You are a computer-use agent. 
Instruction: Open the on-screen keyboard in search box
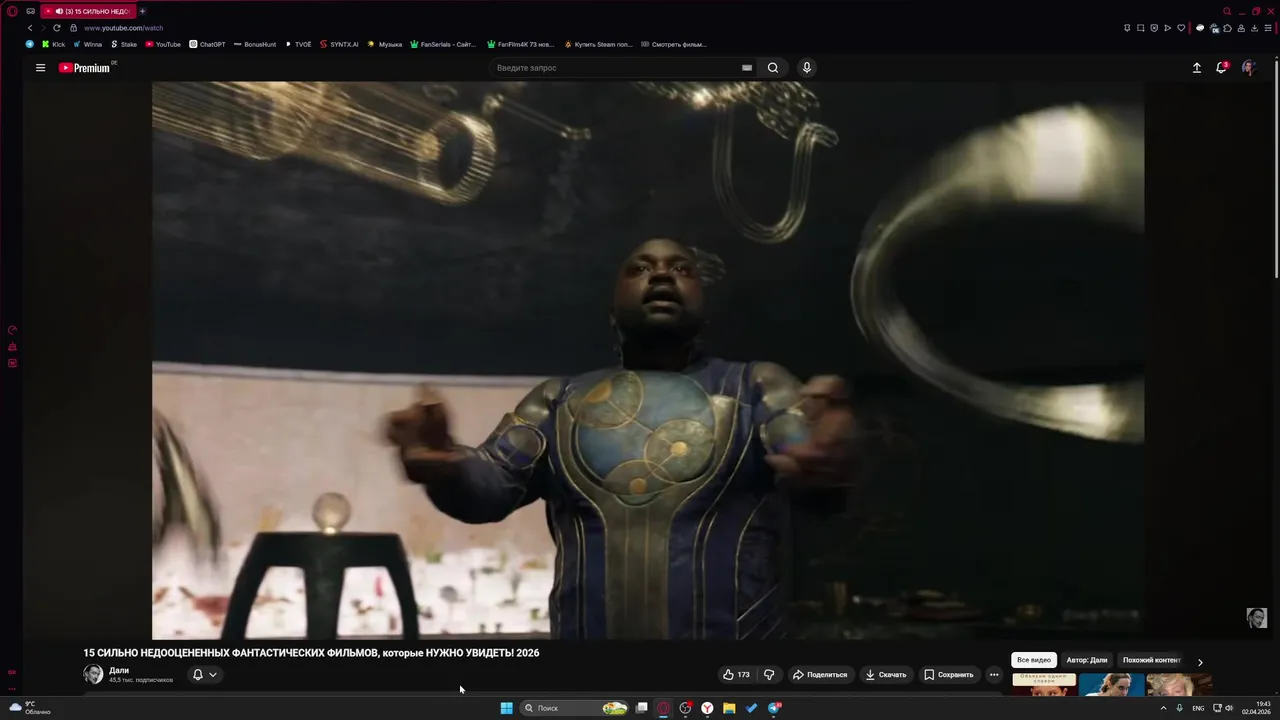pyautogui.click(x=746, y=68)
